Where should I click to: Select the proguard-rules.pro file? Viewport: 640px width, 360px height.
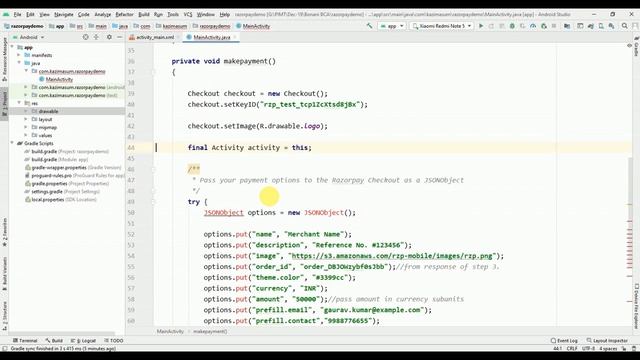click(75, 176)
